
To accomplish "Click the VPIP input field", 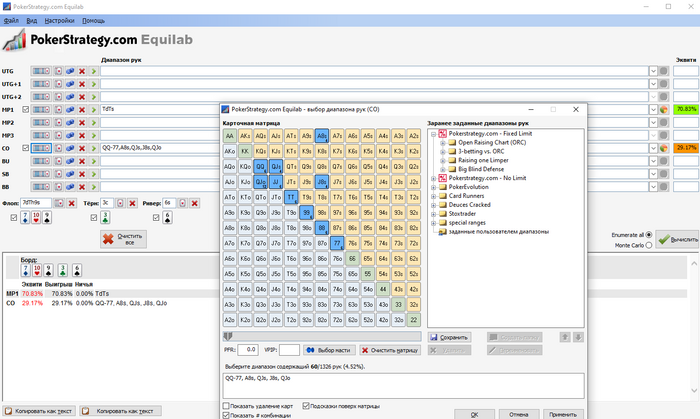I will click(289, 350).
